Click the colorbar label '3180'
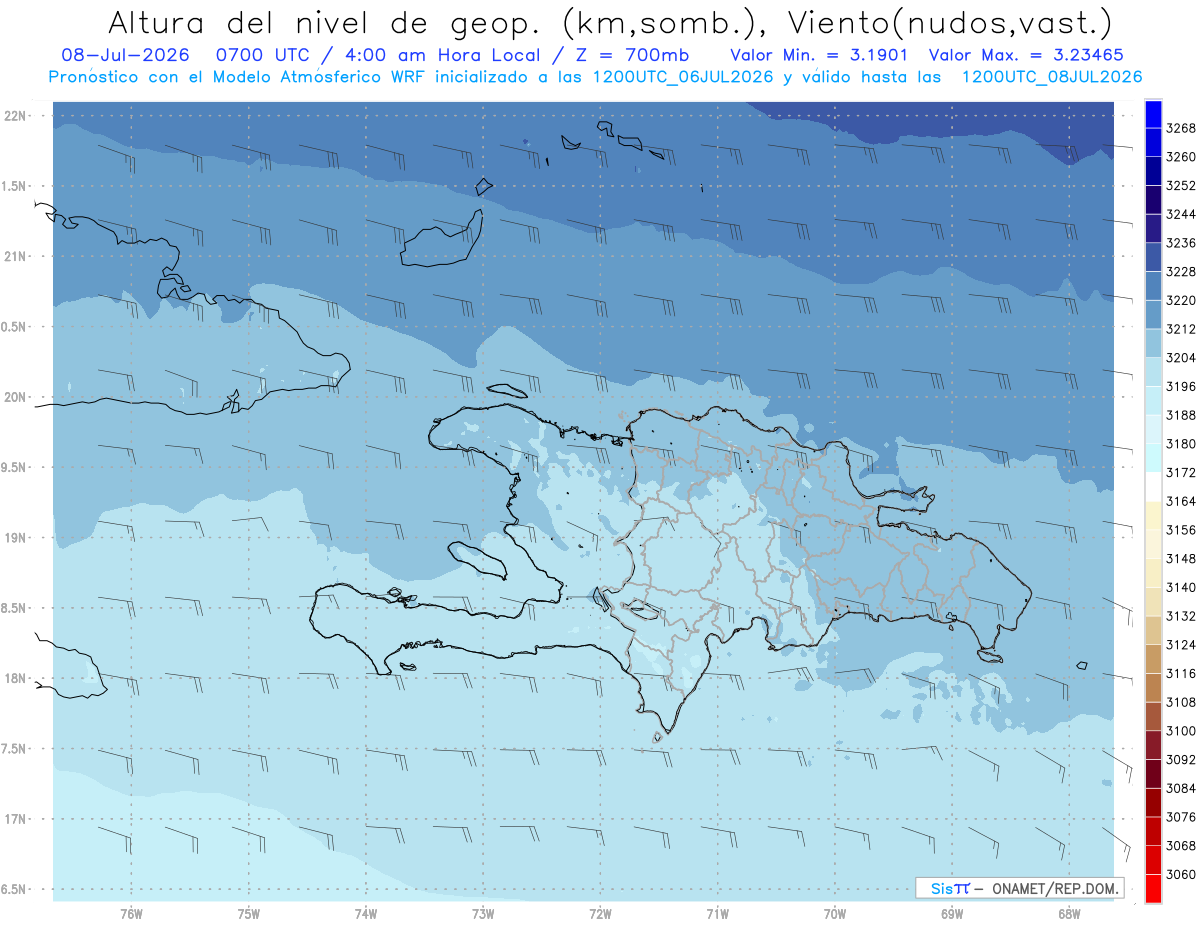 [x=1181, y=444]
